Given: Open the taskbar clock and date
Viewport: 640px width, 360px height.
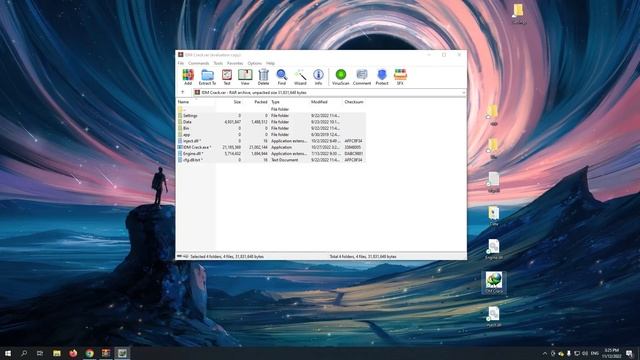Looking at the screenshot, I should tap(611, 353).
